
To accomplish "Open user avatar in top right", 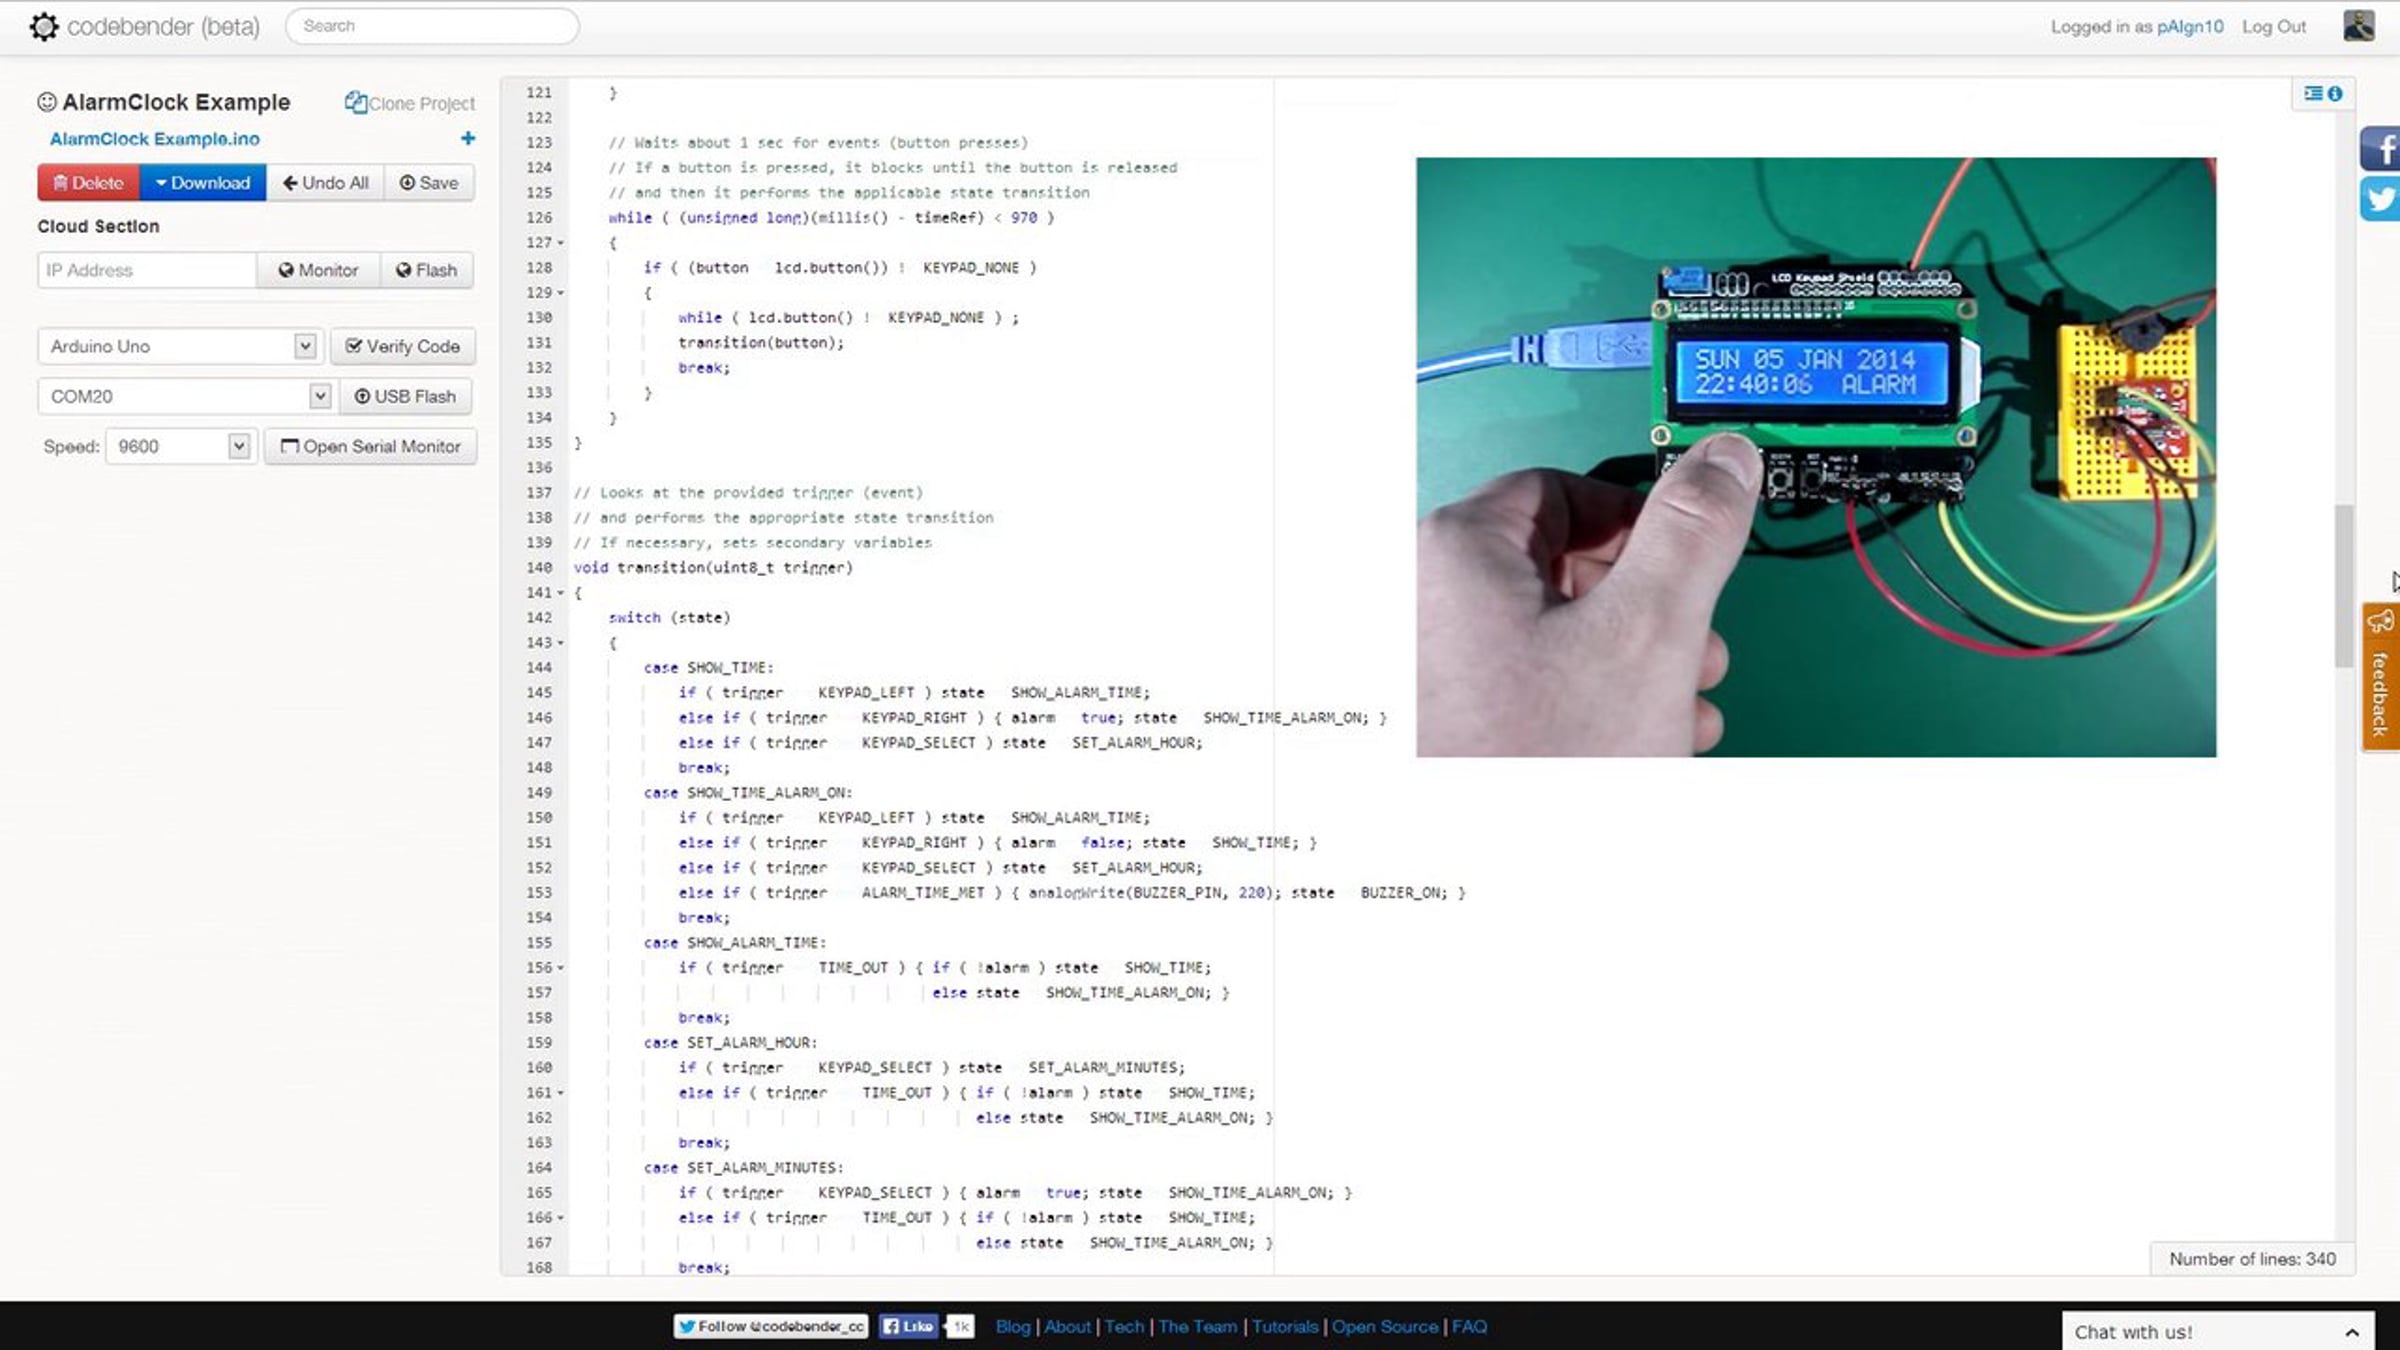I will point(2358,26).
